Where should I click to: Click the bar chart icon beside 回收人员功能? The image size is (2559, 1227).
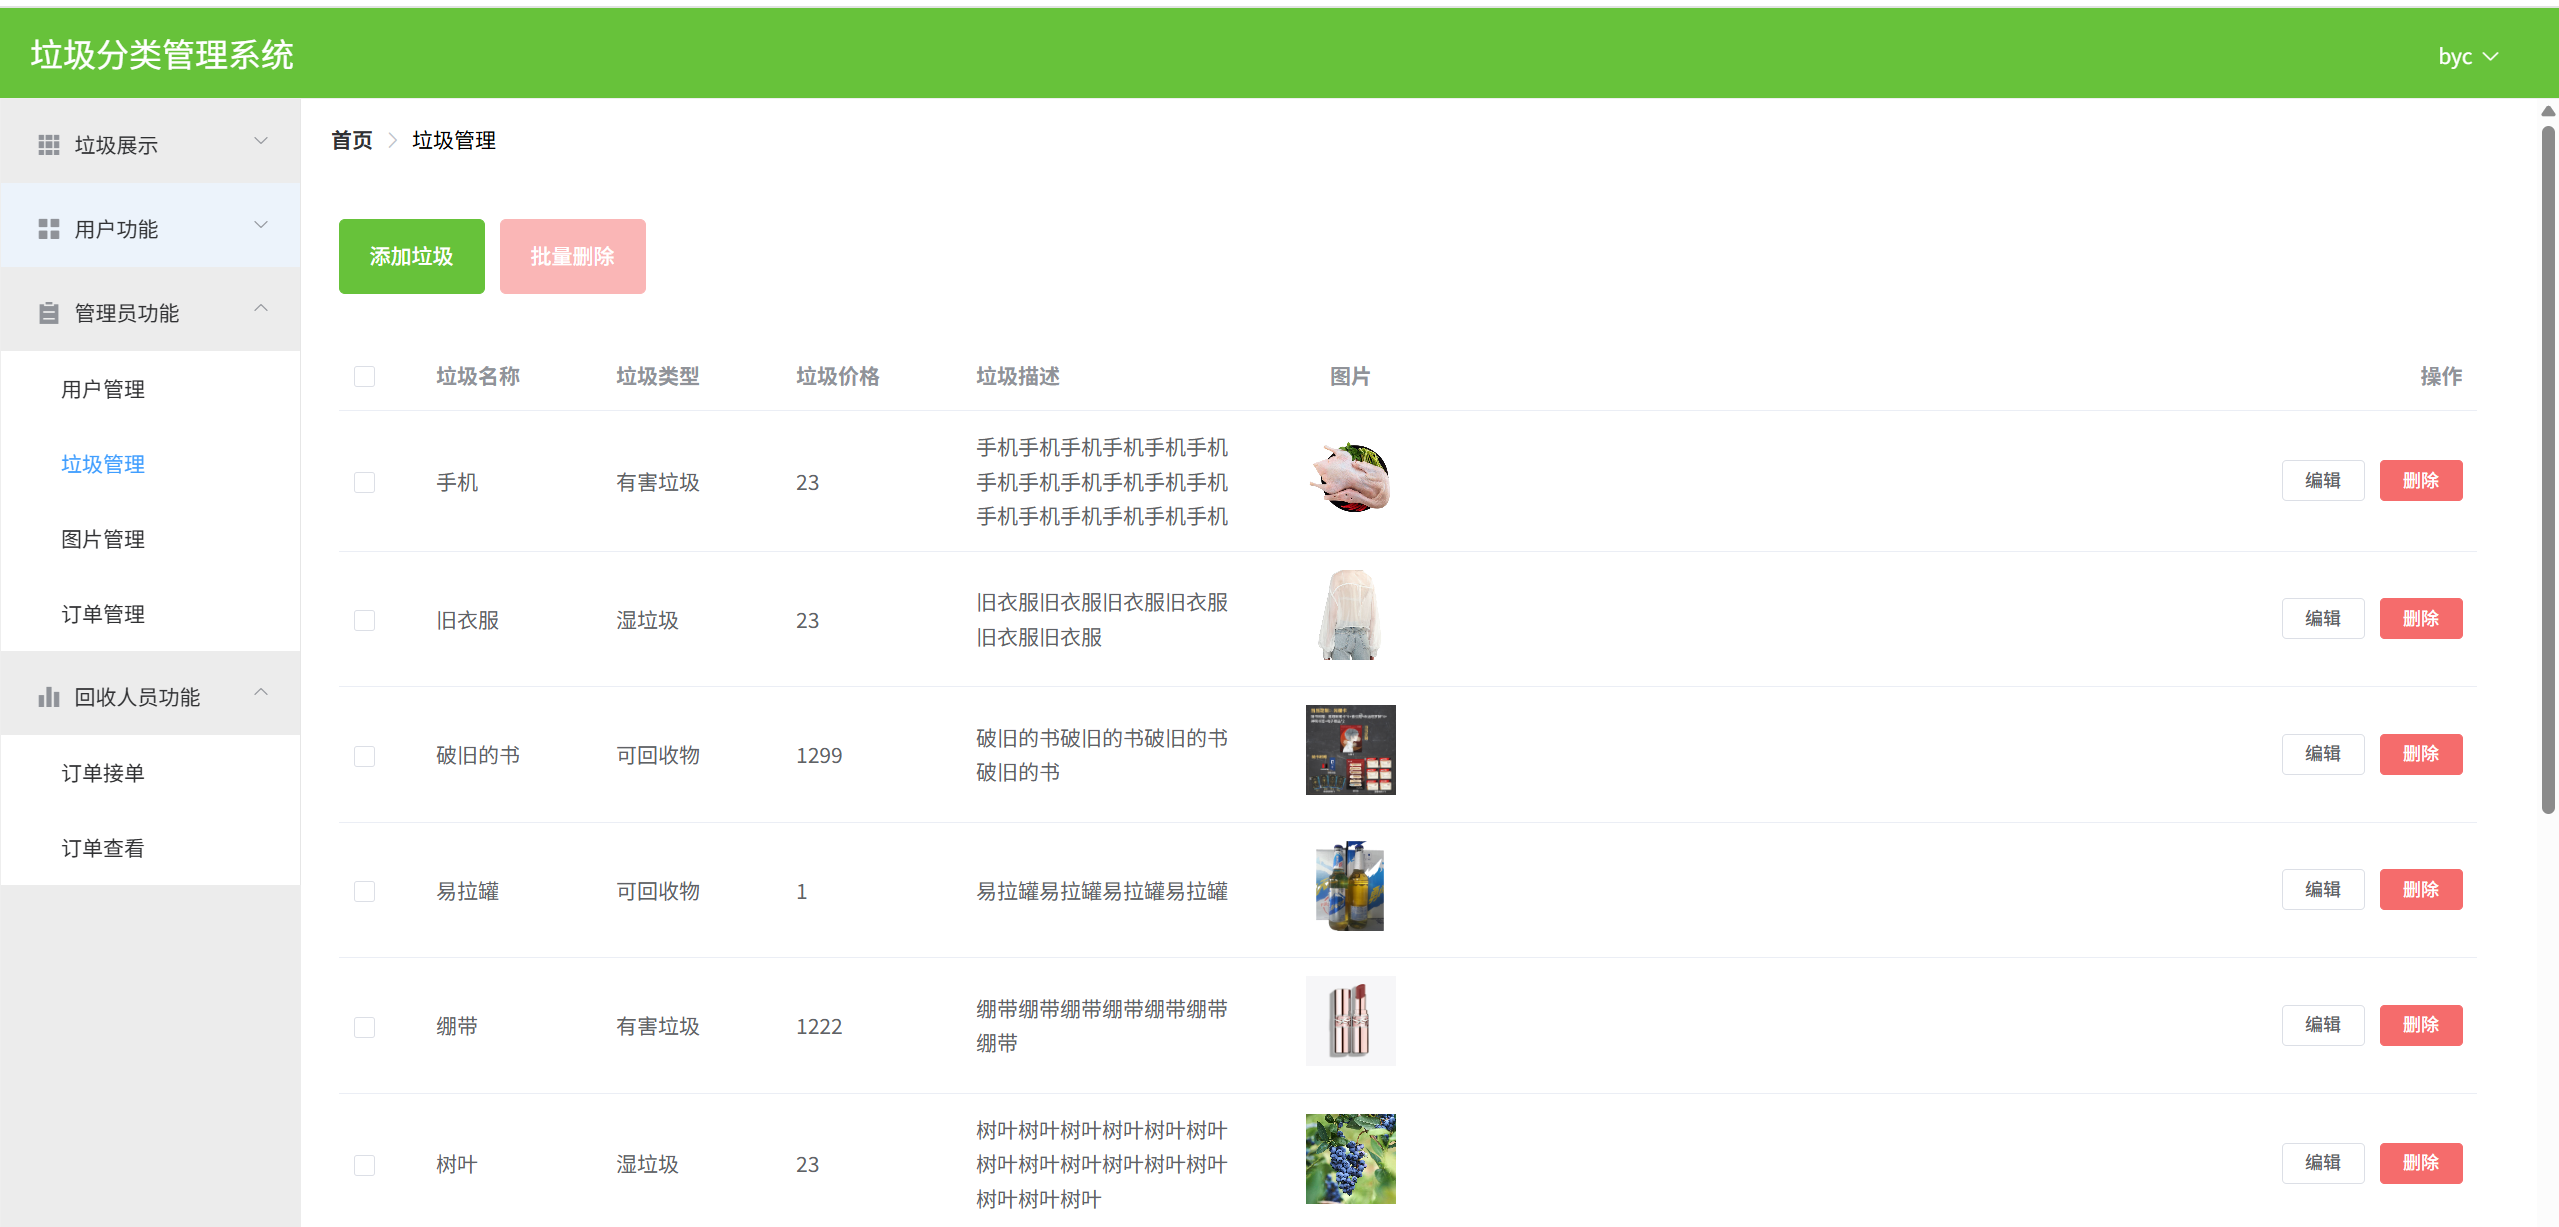48,697
